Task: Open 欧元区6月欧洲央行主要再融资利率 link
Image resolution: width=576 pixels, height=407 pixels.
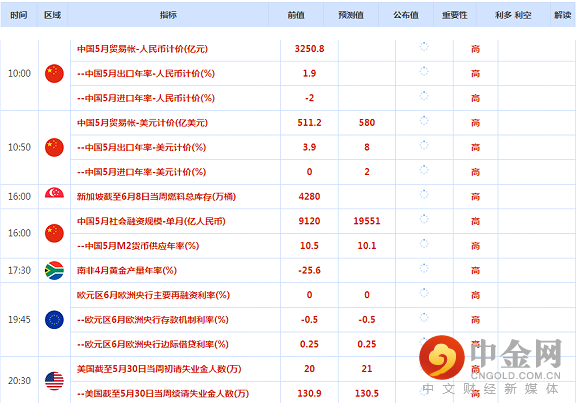Action: tap(153, 295)
